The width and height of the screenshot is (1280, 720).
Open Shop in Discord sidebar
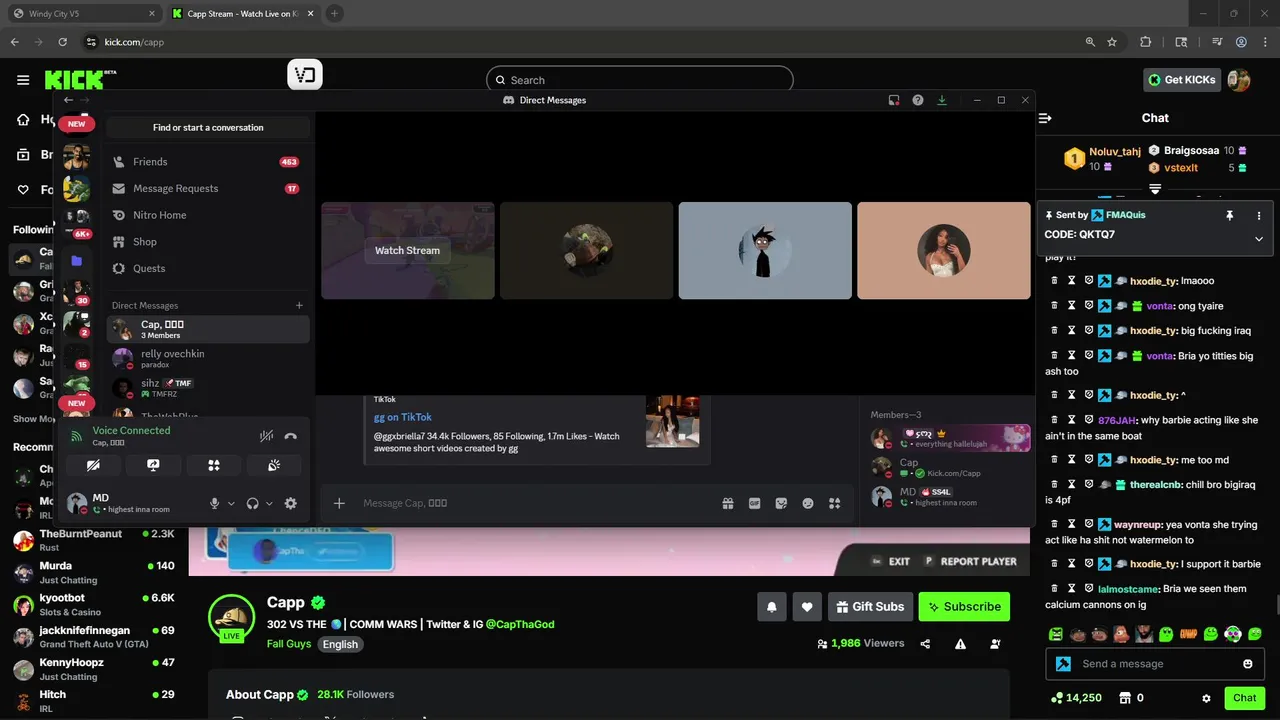pyautogui.click(x=207, y=241)
